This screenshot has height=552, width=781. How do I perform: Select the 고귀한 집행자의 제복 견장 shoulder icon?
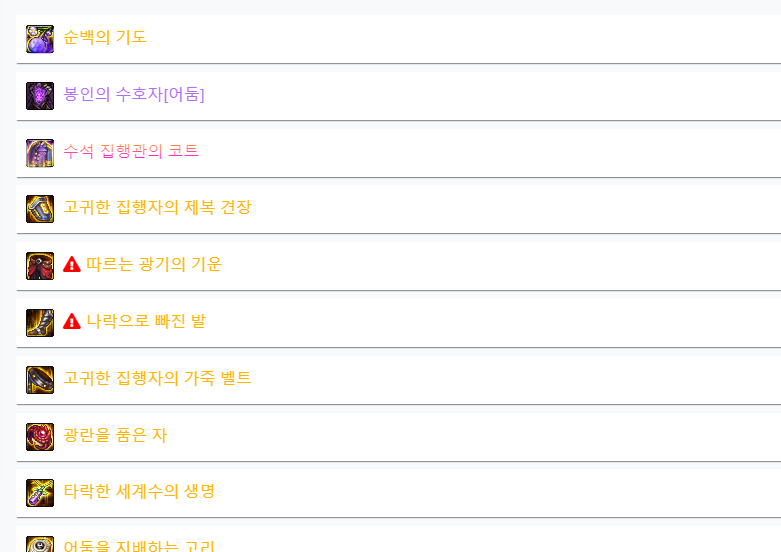(x=40, y=209)
